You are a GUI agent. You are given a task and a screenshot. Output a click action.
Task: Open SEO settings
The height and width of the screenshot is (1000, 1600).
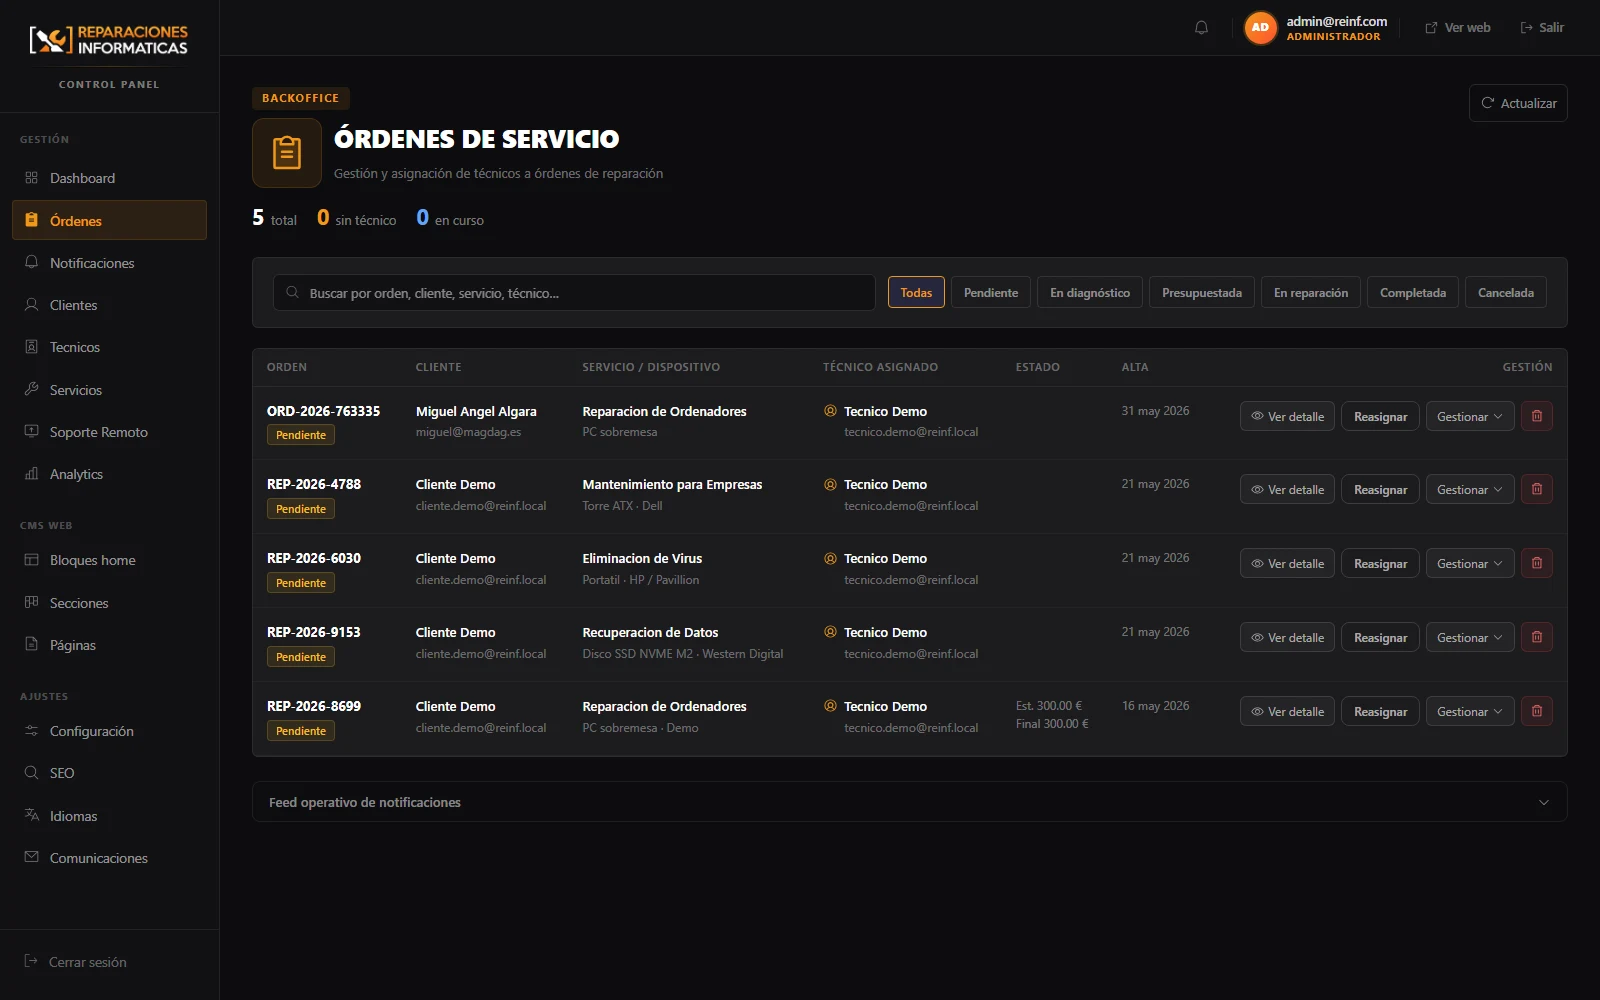click(109, 773)
